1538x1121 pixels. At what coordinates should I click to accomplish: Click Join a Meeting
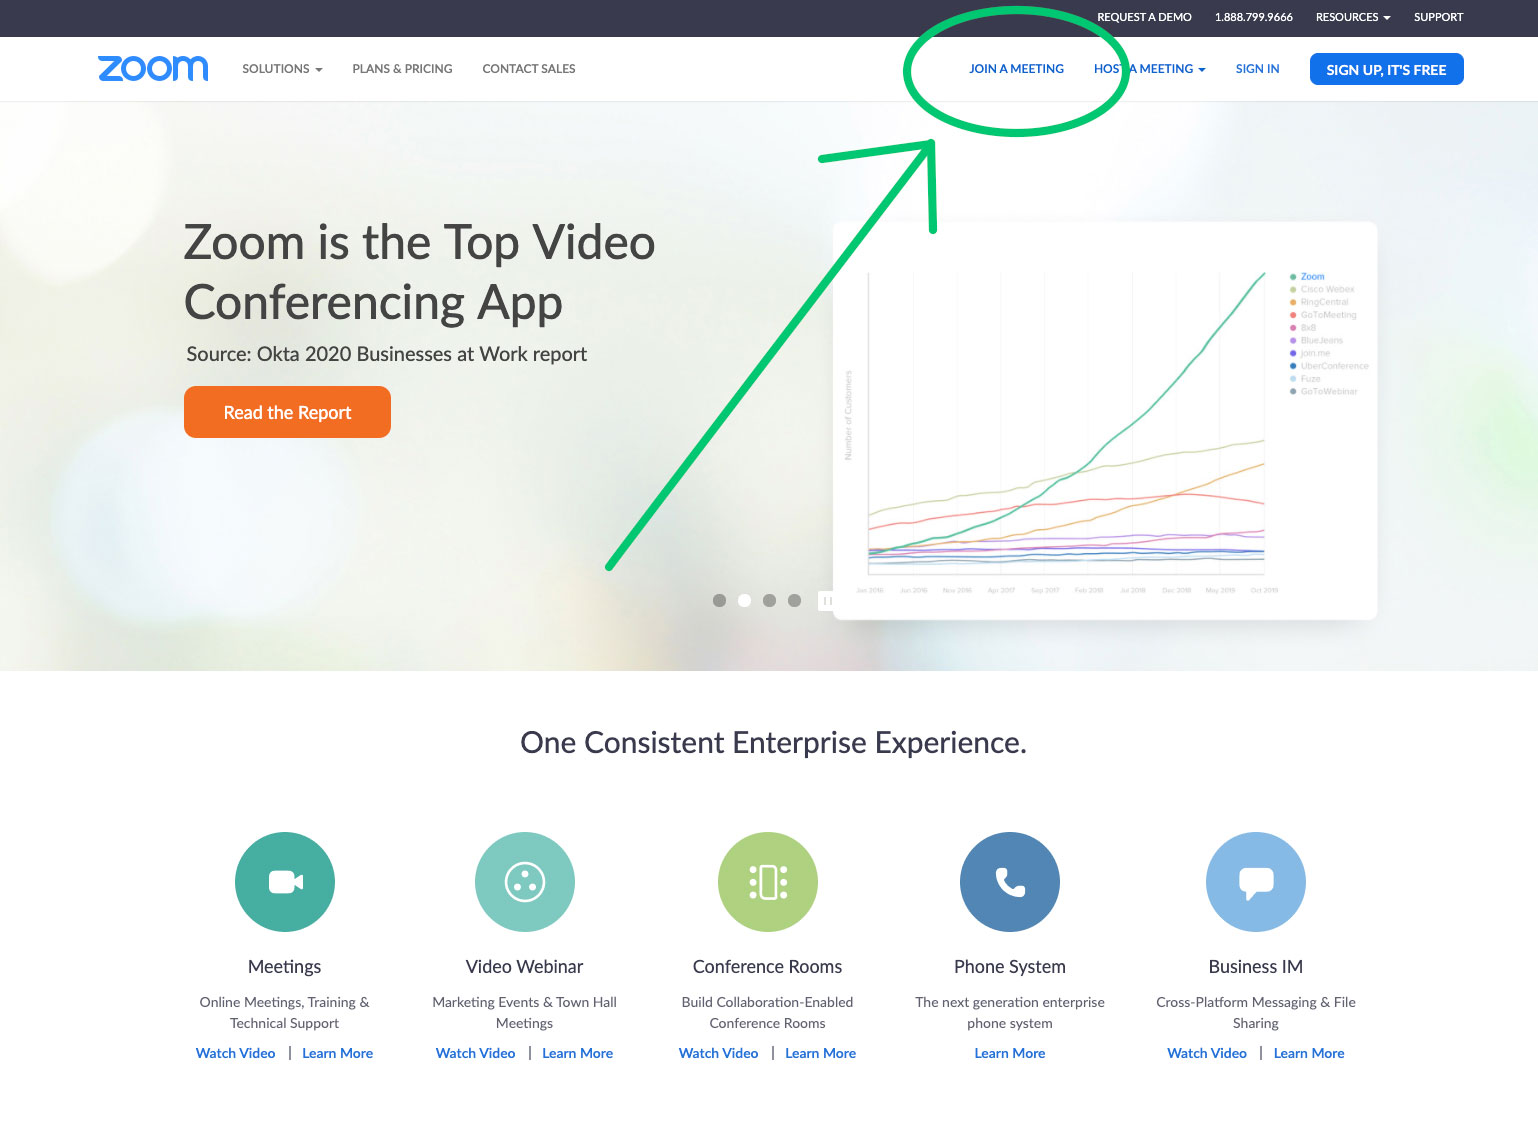pos(1016,69)
